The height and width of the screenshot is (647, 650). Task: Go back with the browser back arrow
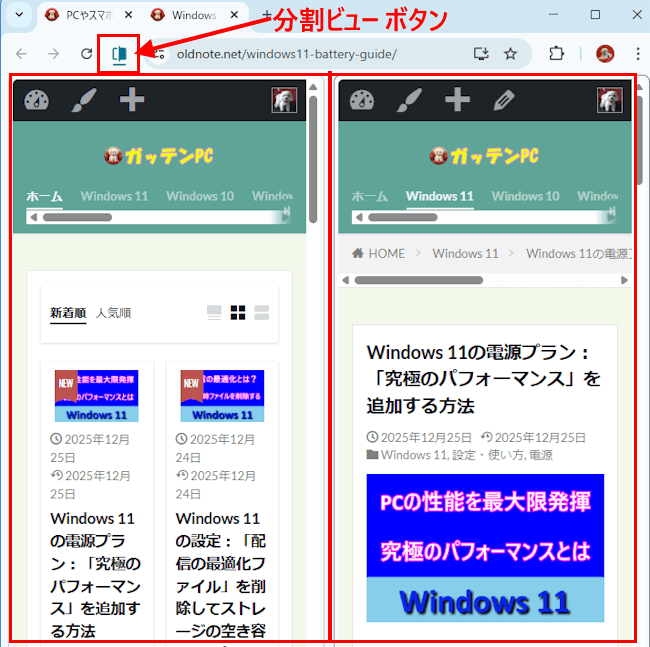click(21, 54)
